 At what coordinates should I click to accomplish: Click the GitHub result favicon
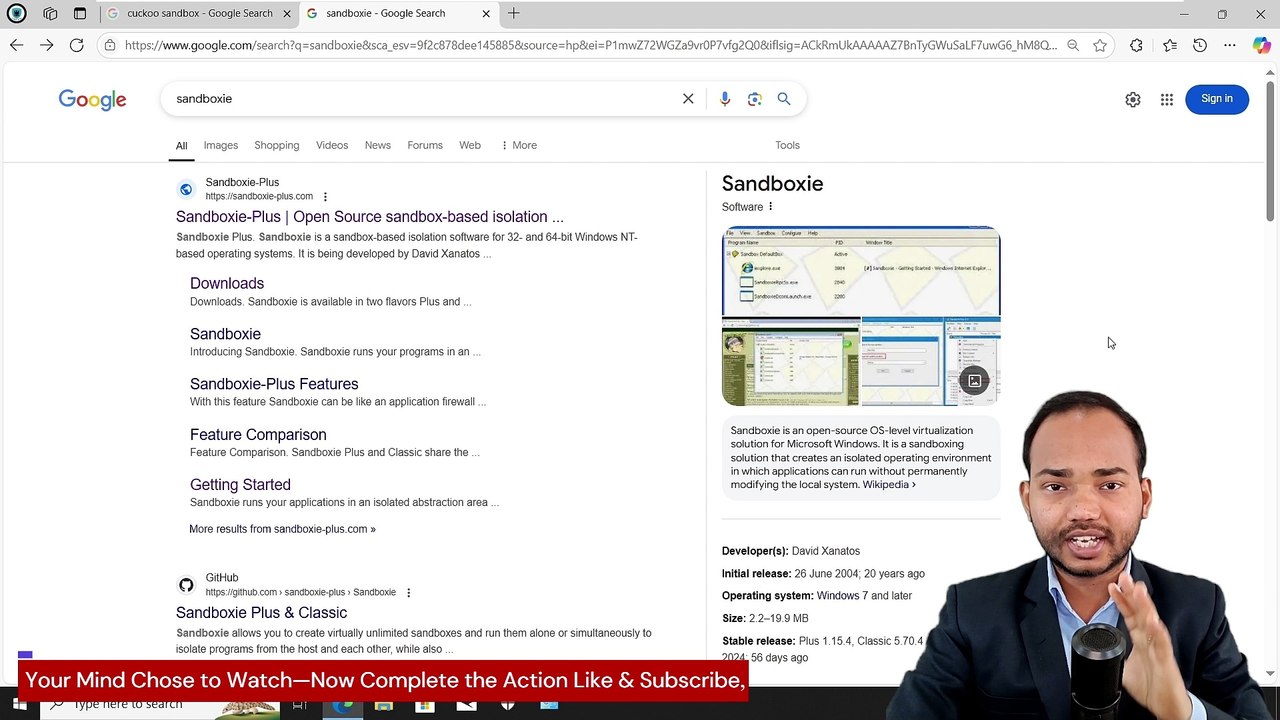[186, 585]
